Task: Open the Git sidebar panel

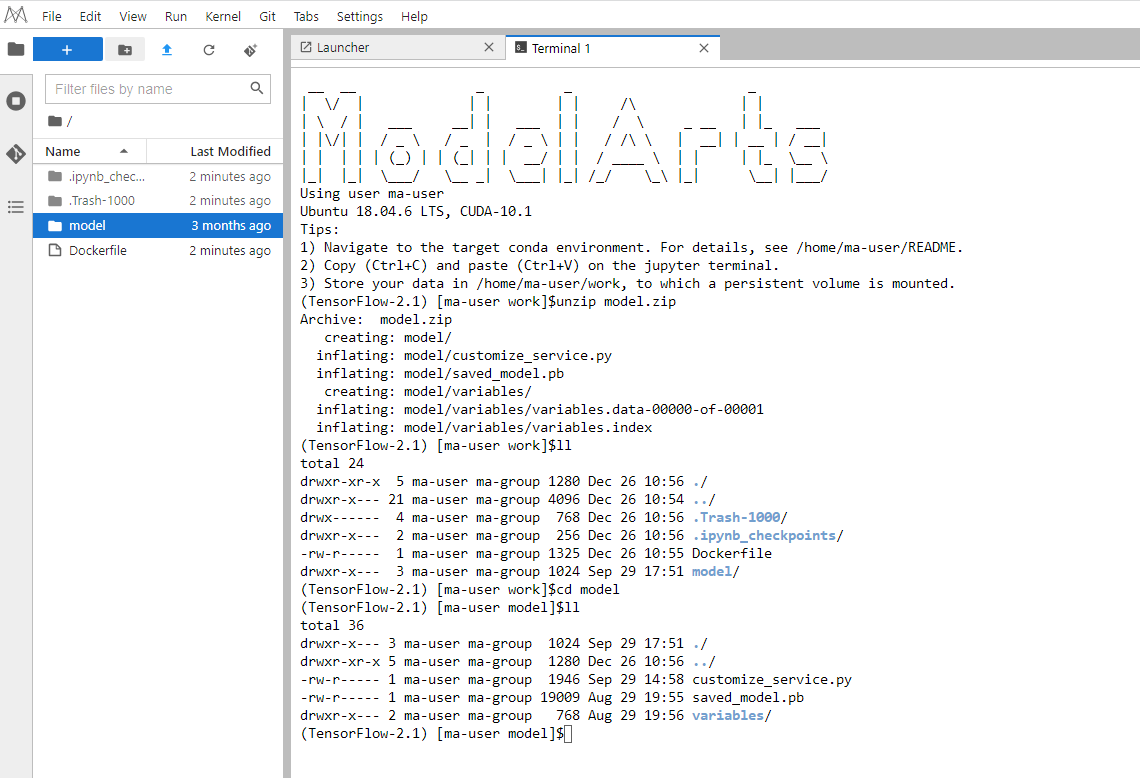Action: pyautogui.click(x=16, y=153)
